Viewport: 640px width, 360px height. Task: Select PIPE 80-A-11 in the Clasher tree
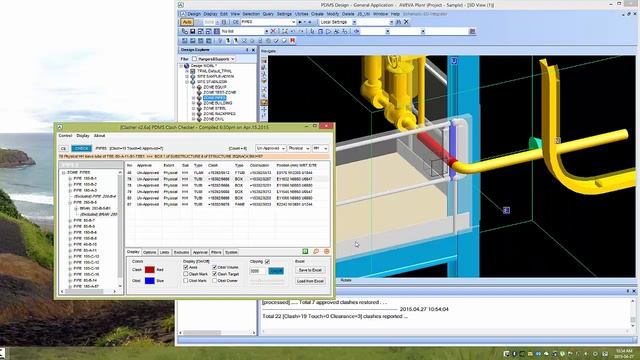(x=84, y=250)
